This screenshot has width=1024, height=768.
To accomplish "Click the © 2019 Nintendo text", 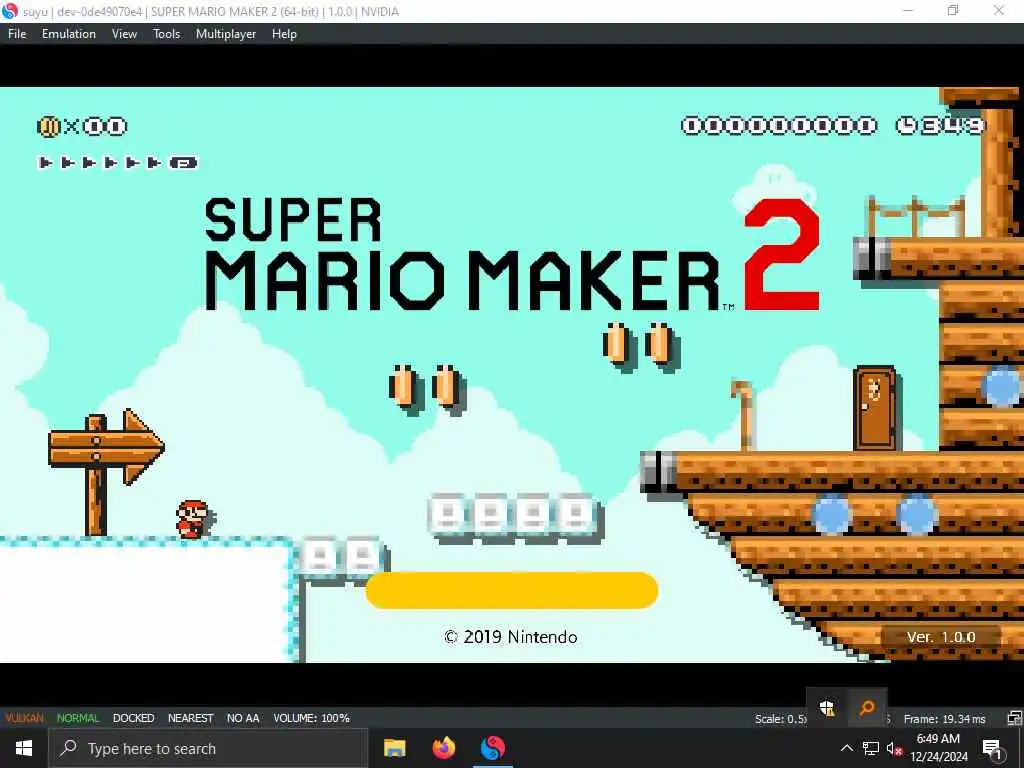I will click(x=511, y=637).
